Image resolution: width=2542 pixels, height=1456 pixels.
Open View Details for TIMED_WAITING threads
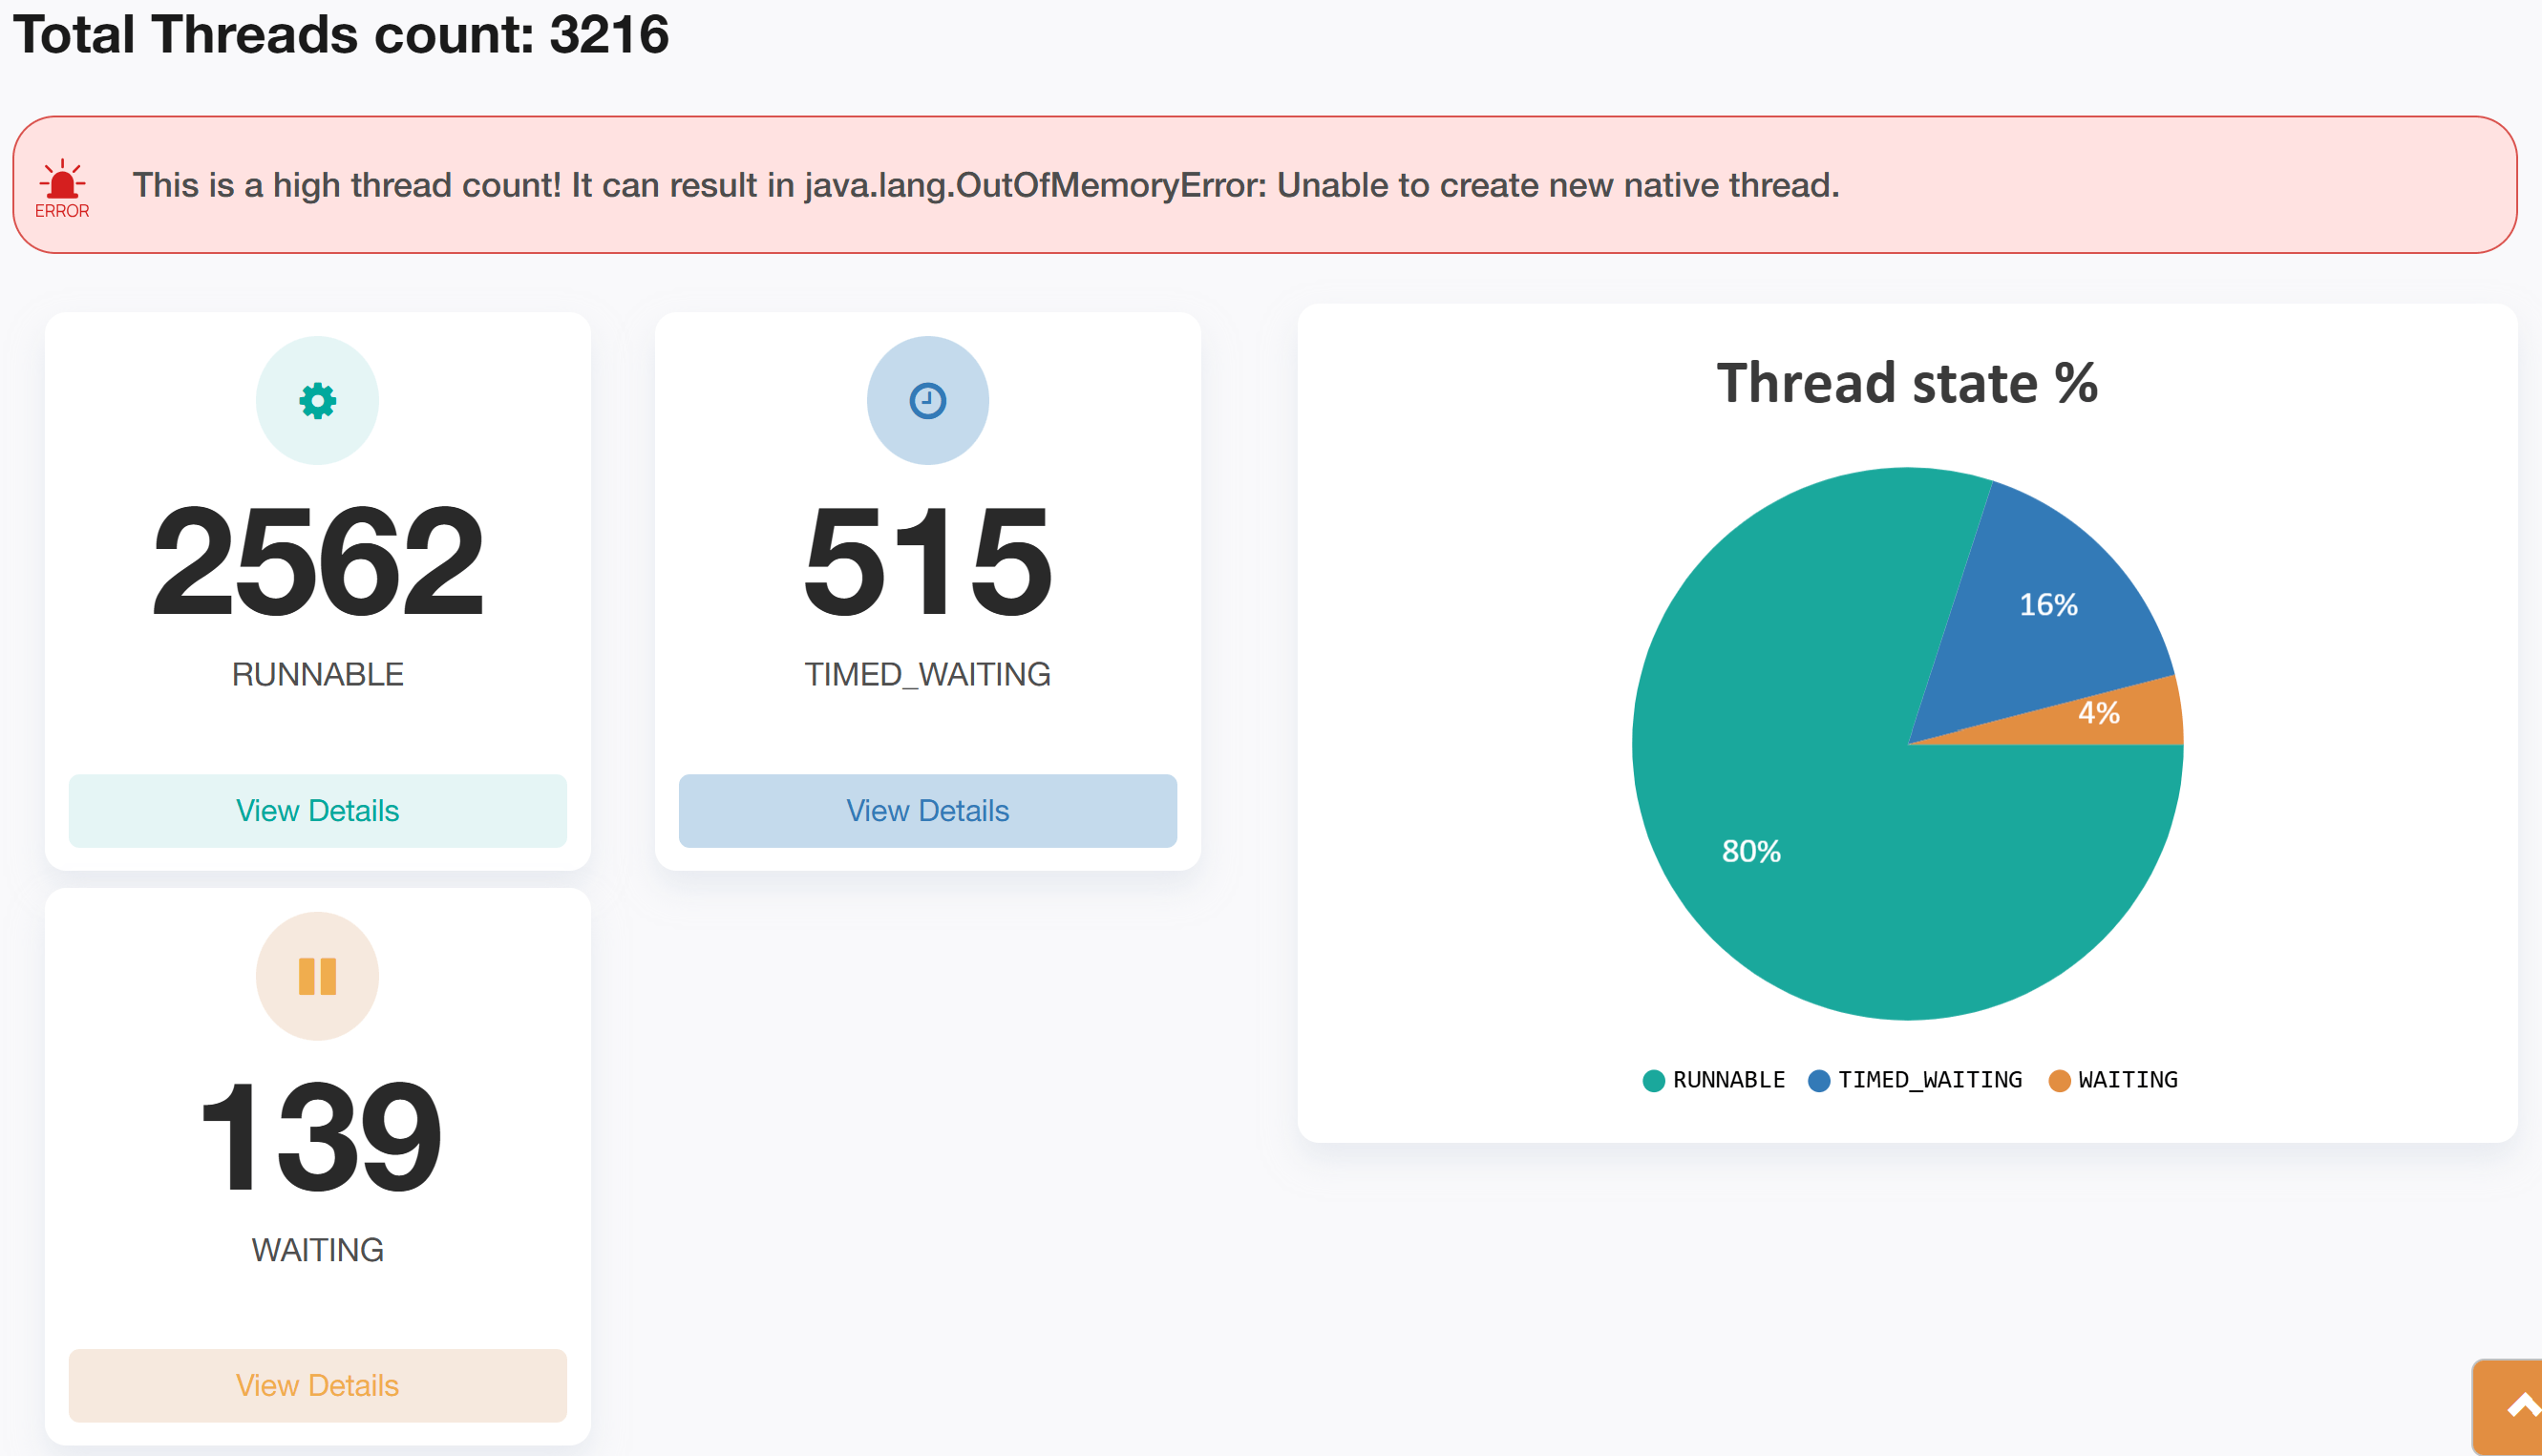click(927, 810)
